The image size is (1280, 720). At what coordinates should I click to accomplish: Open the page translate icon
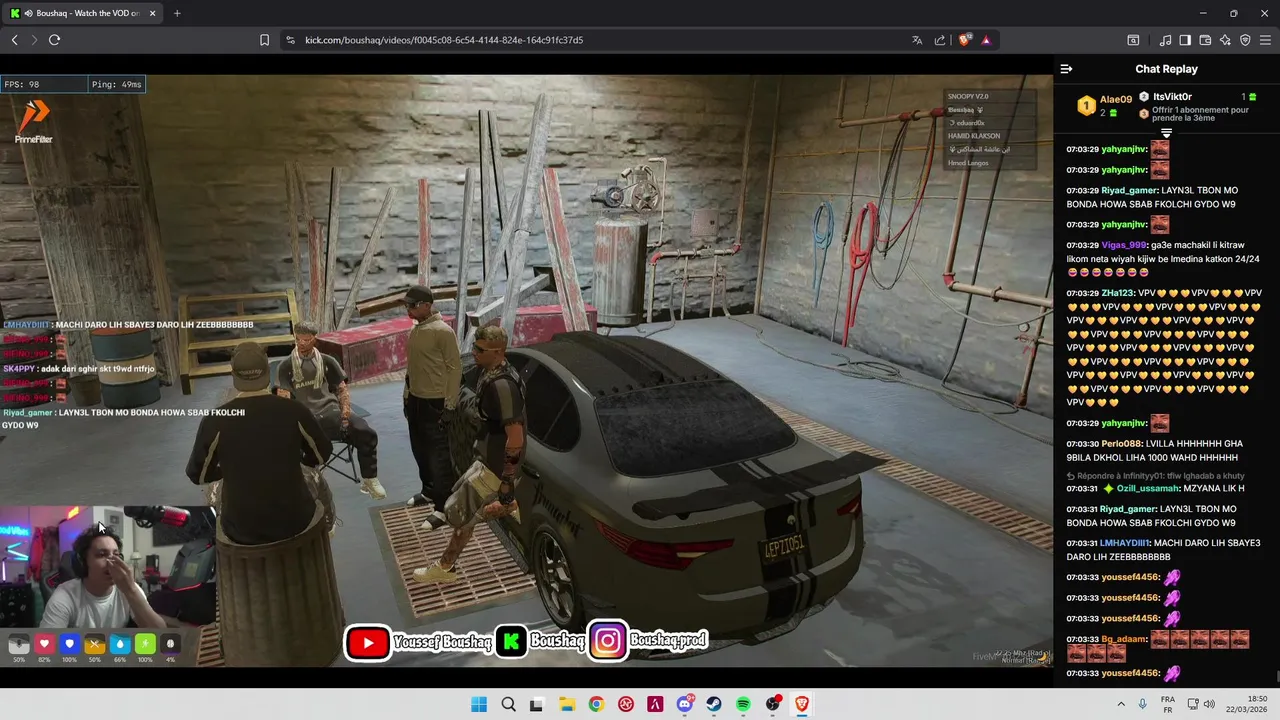[917, 40]
